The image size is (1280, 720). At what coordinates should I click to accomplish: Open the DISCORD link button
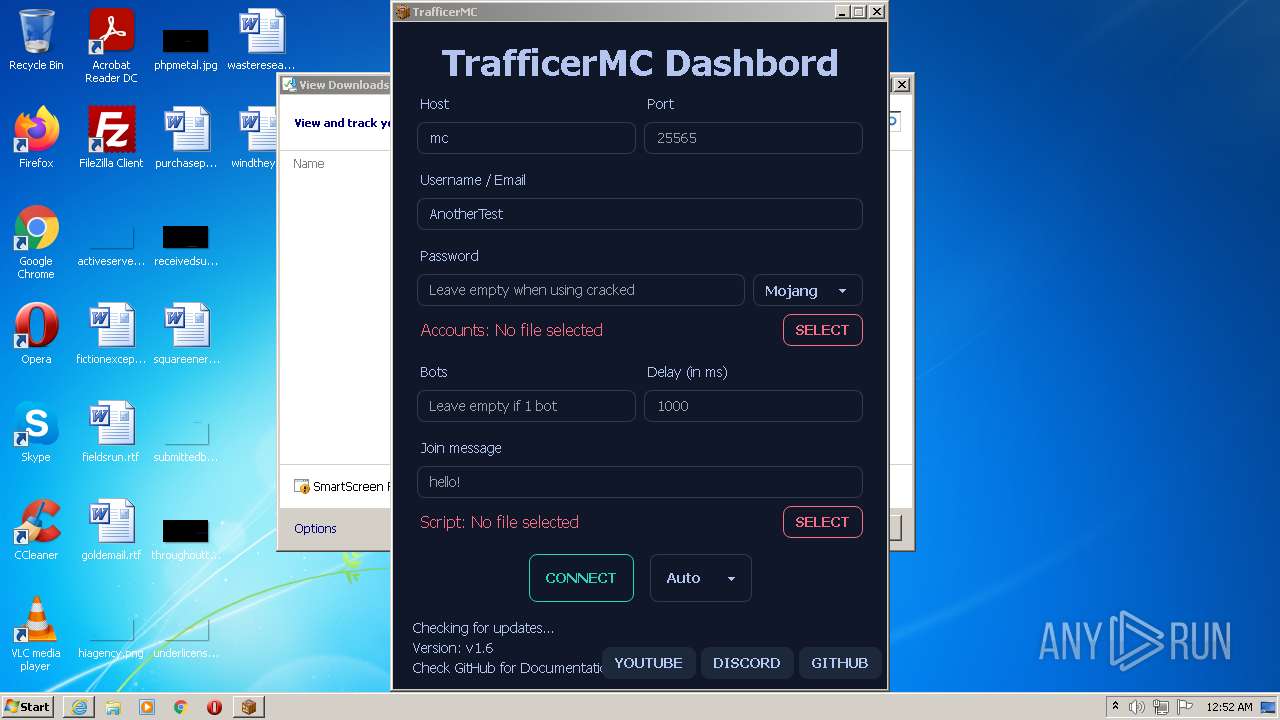pyautogui.click(x=747, y=663)
